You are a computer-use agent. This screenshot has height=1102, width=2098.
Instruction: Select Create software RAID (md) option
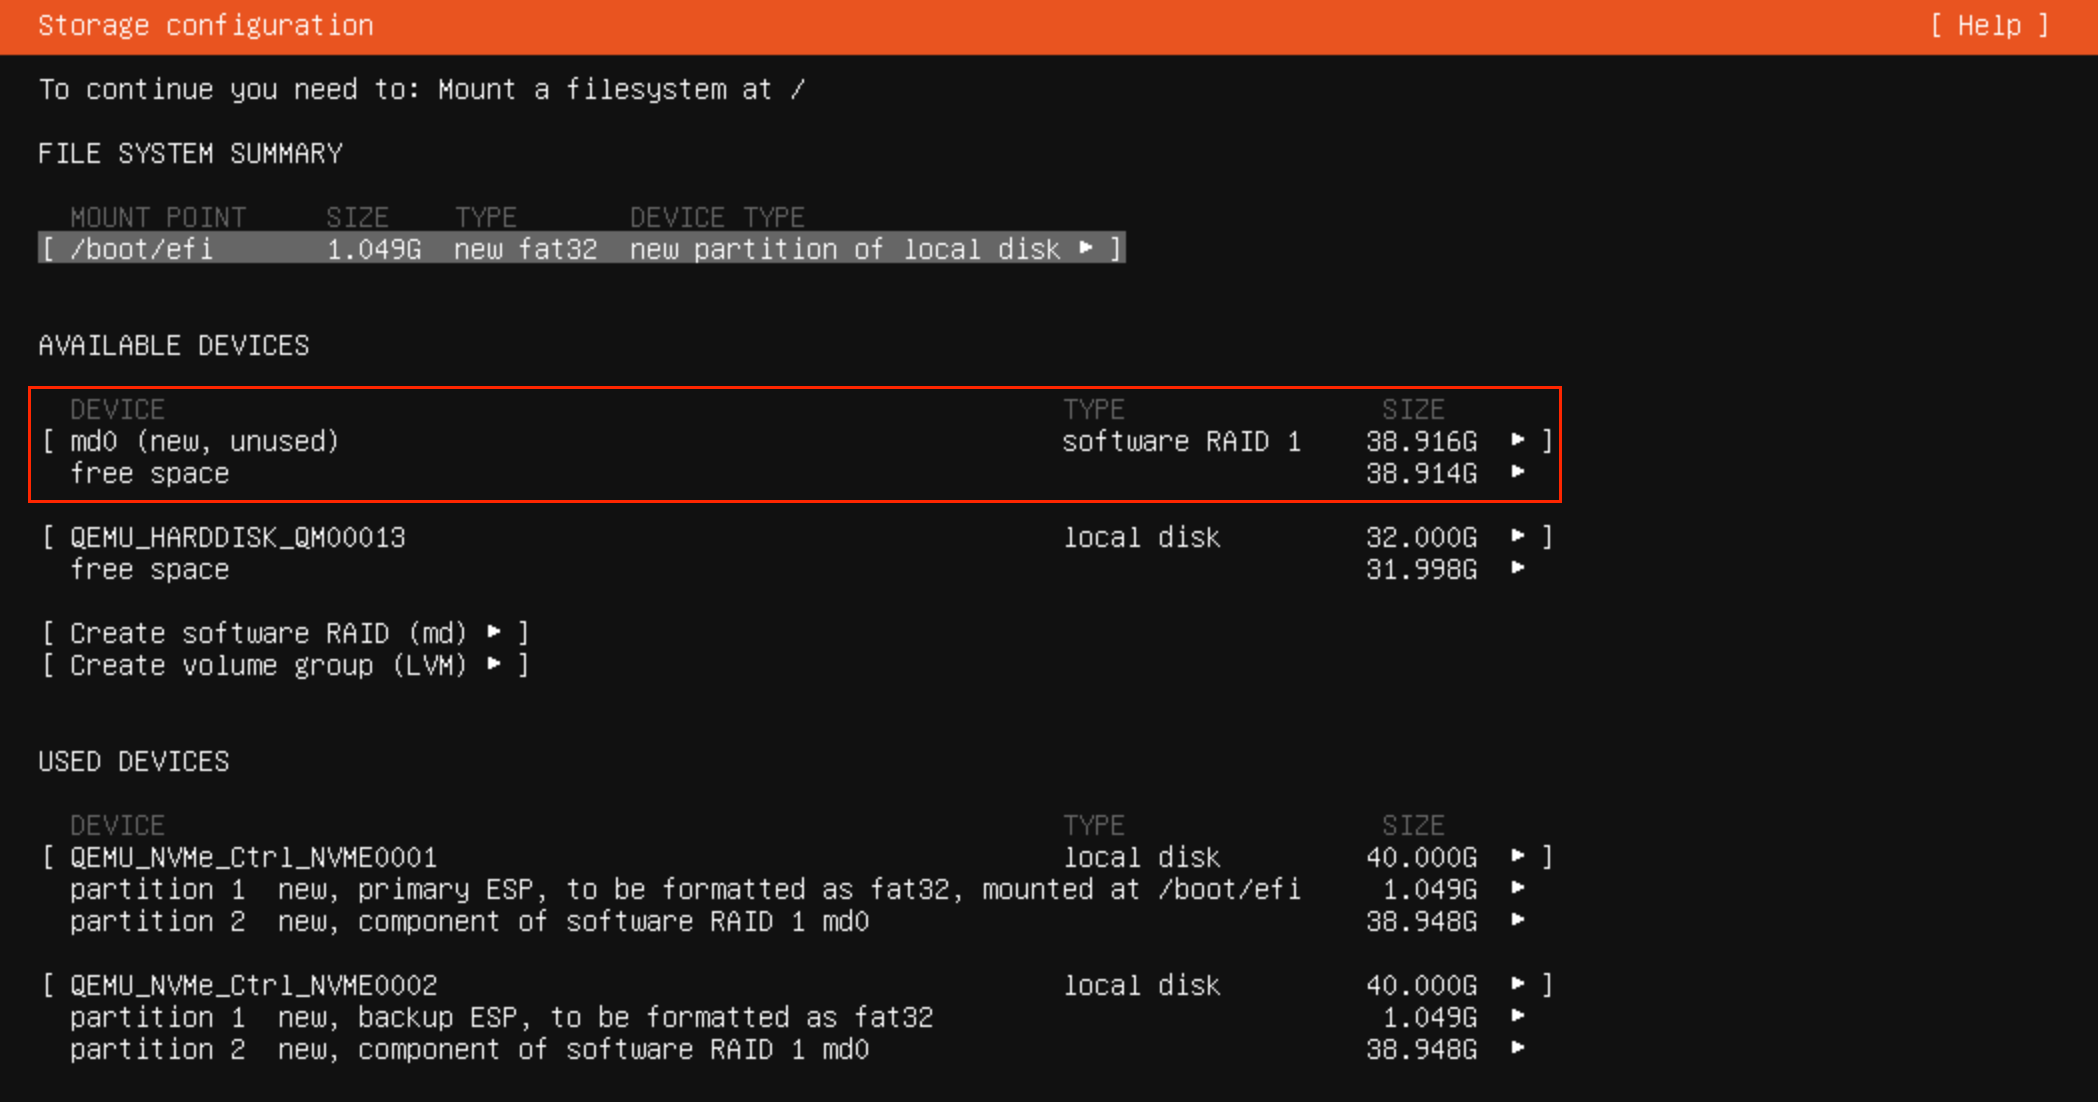pyautogui.click(x=283, y=632)
